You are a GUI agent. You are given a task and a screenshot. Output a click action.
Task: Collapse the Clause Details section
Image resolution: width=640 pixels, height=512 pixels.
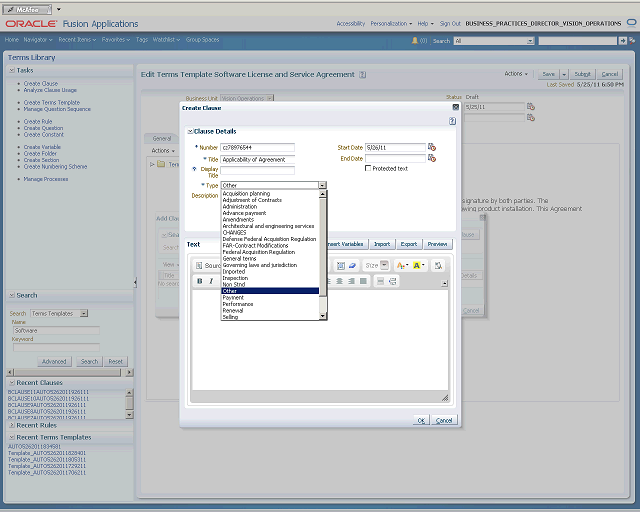(x=190, y=131)
